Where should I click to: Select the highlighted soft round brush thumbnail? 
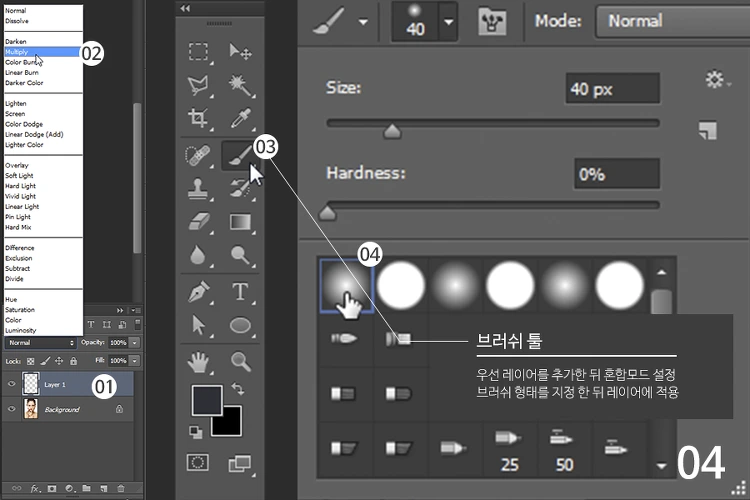tap(346, 286)
